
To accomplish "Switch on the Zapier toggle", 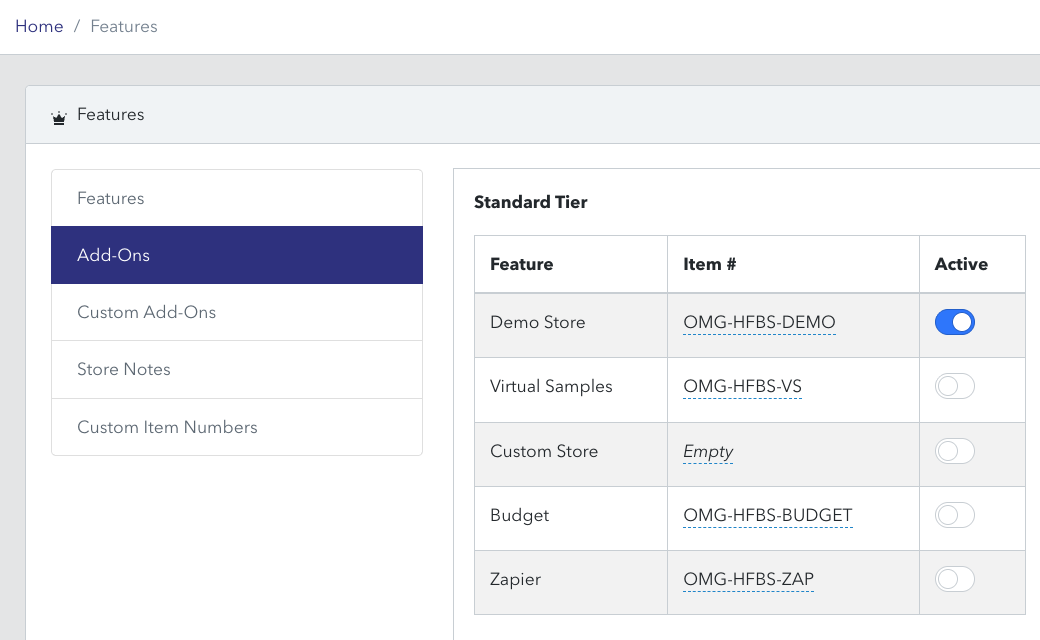I will coord(954,579).
